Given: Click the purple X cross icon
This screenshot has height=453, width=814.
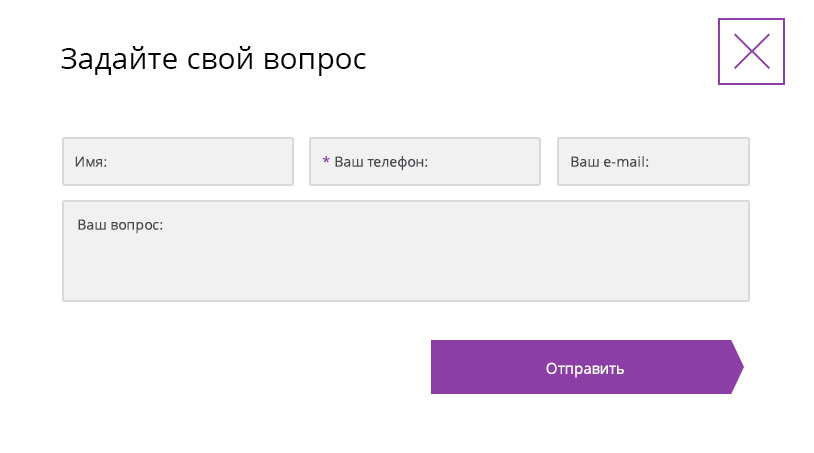Looking at the screenshot, I should pos(751,51).
